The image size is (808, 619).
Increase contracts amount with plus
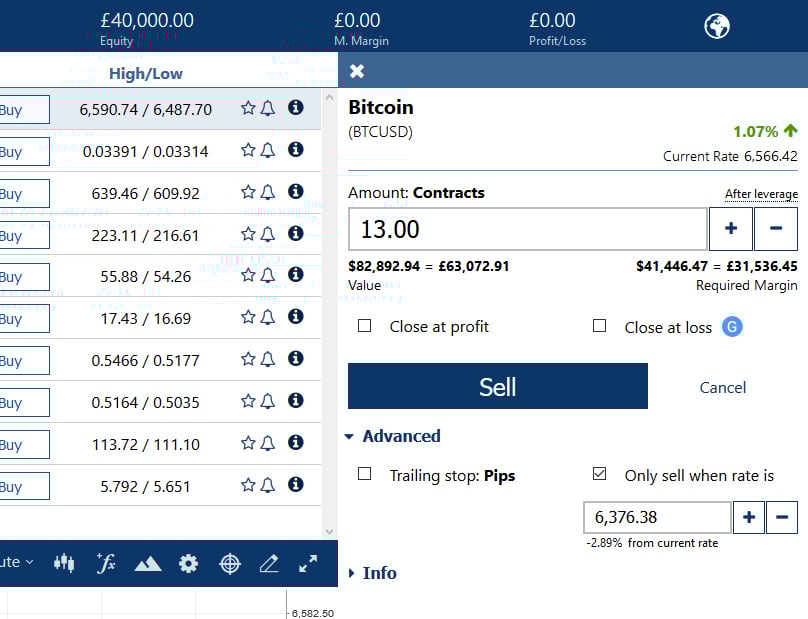[x=731, y=229]
